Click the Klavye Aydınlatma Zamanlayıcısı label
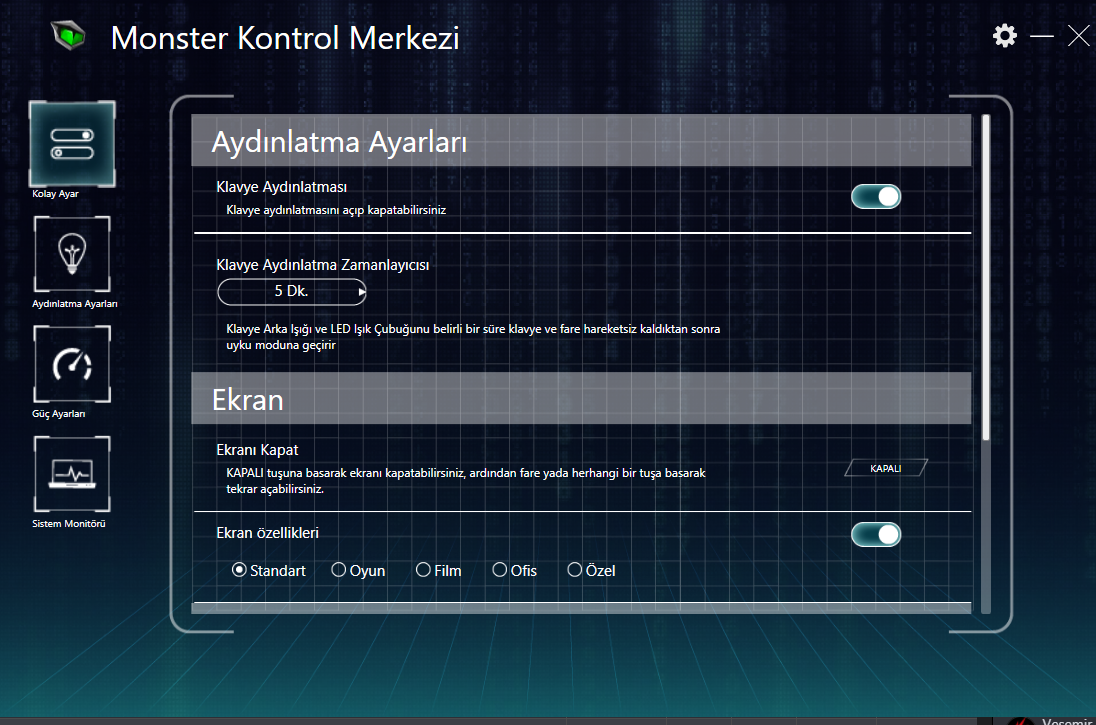 (x=323, y=265)
